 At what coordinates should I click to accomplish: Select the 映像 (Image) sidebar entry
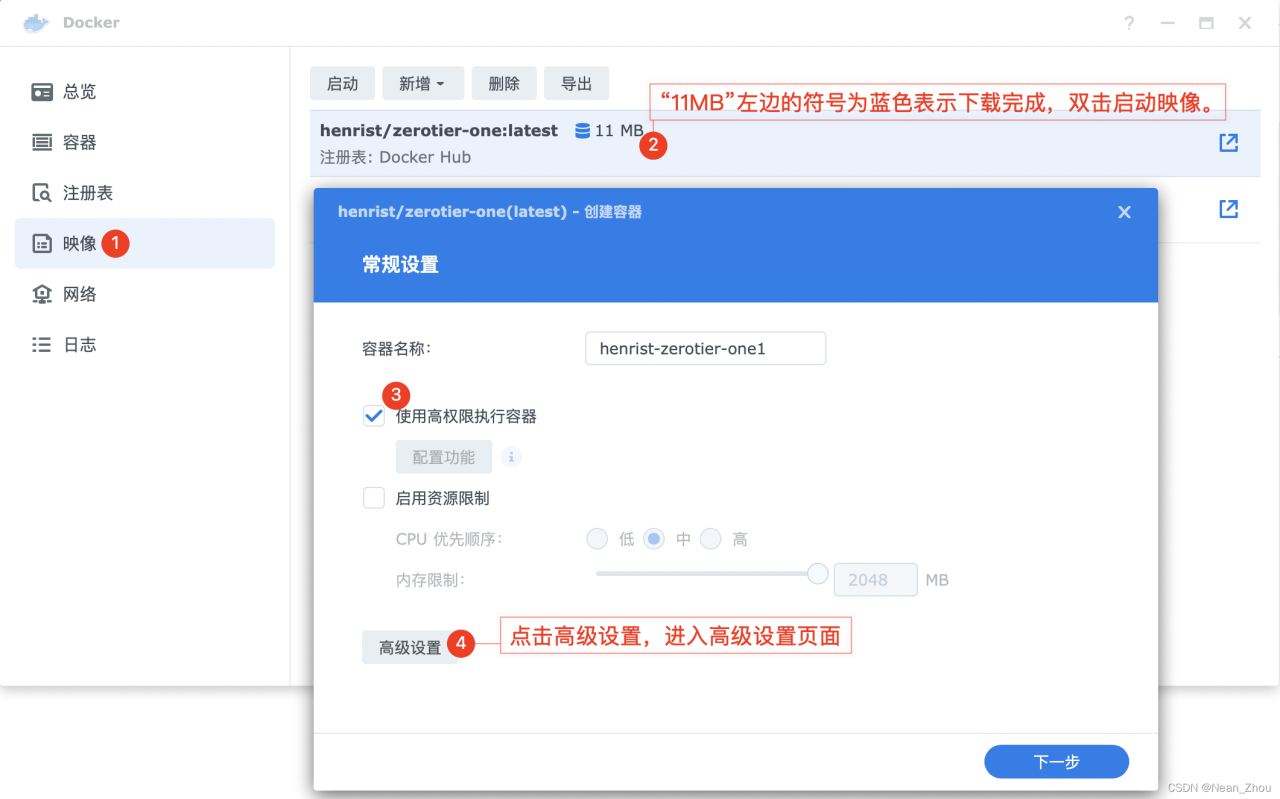[78, 243]
